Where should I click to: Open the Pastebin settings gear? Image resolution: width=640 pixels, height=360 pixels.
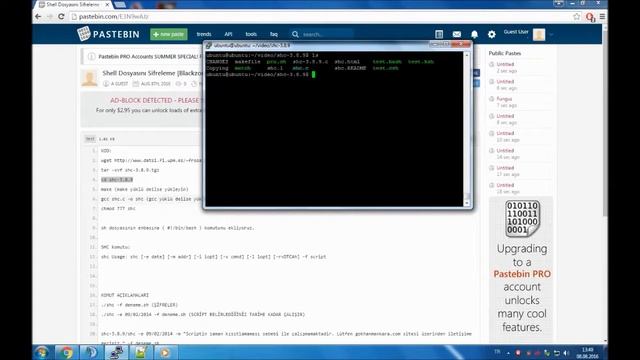pyautogui.click(x=491, y=34)
